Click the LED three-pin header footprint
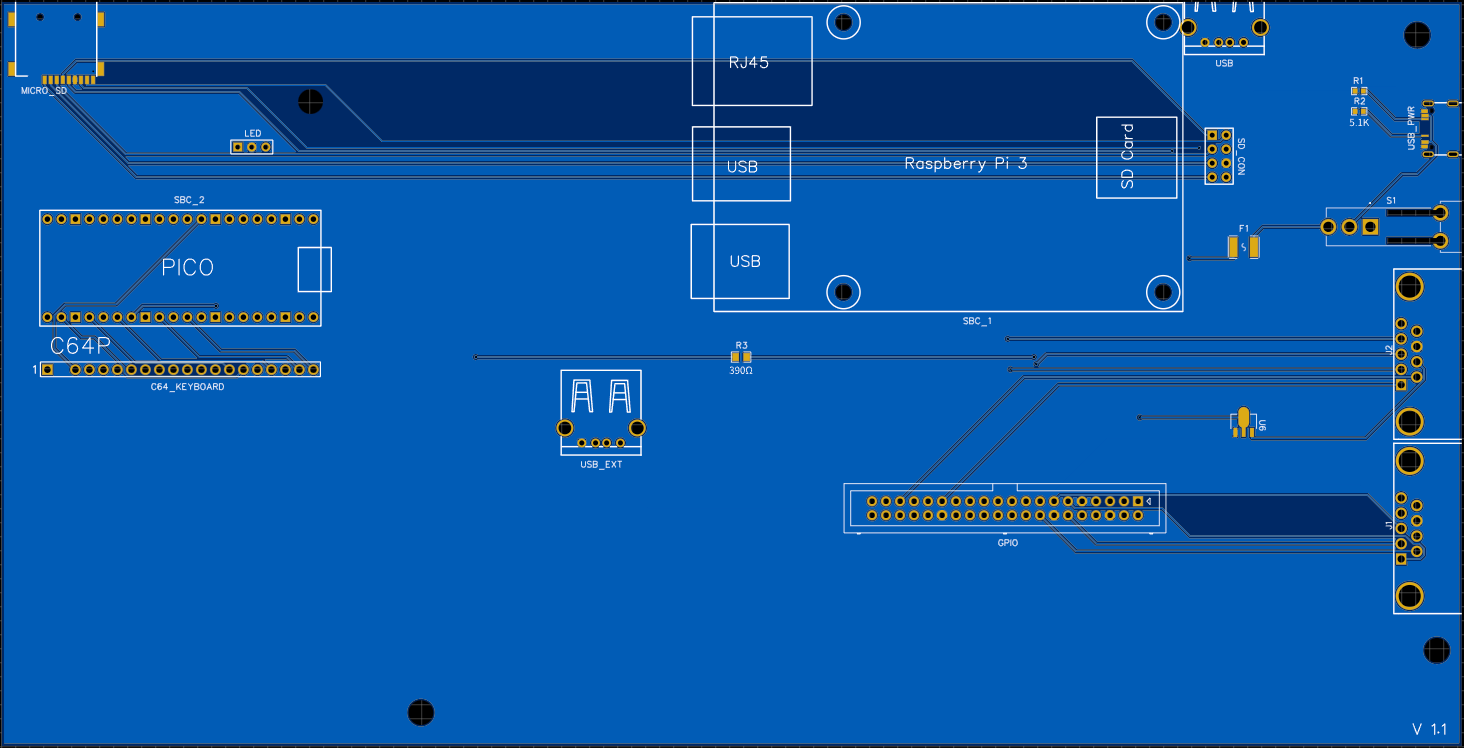The height and width of the screenshot is (748, 1464). (252, 147)
